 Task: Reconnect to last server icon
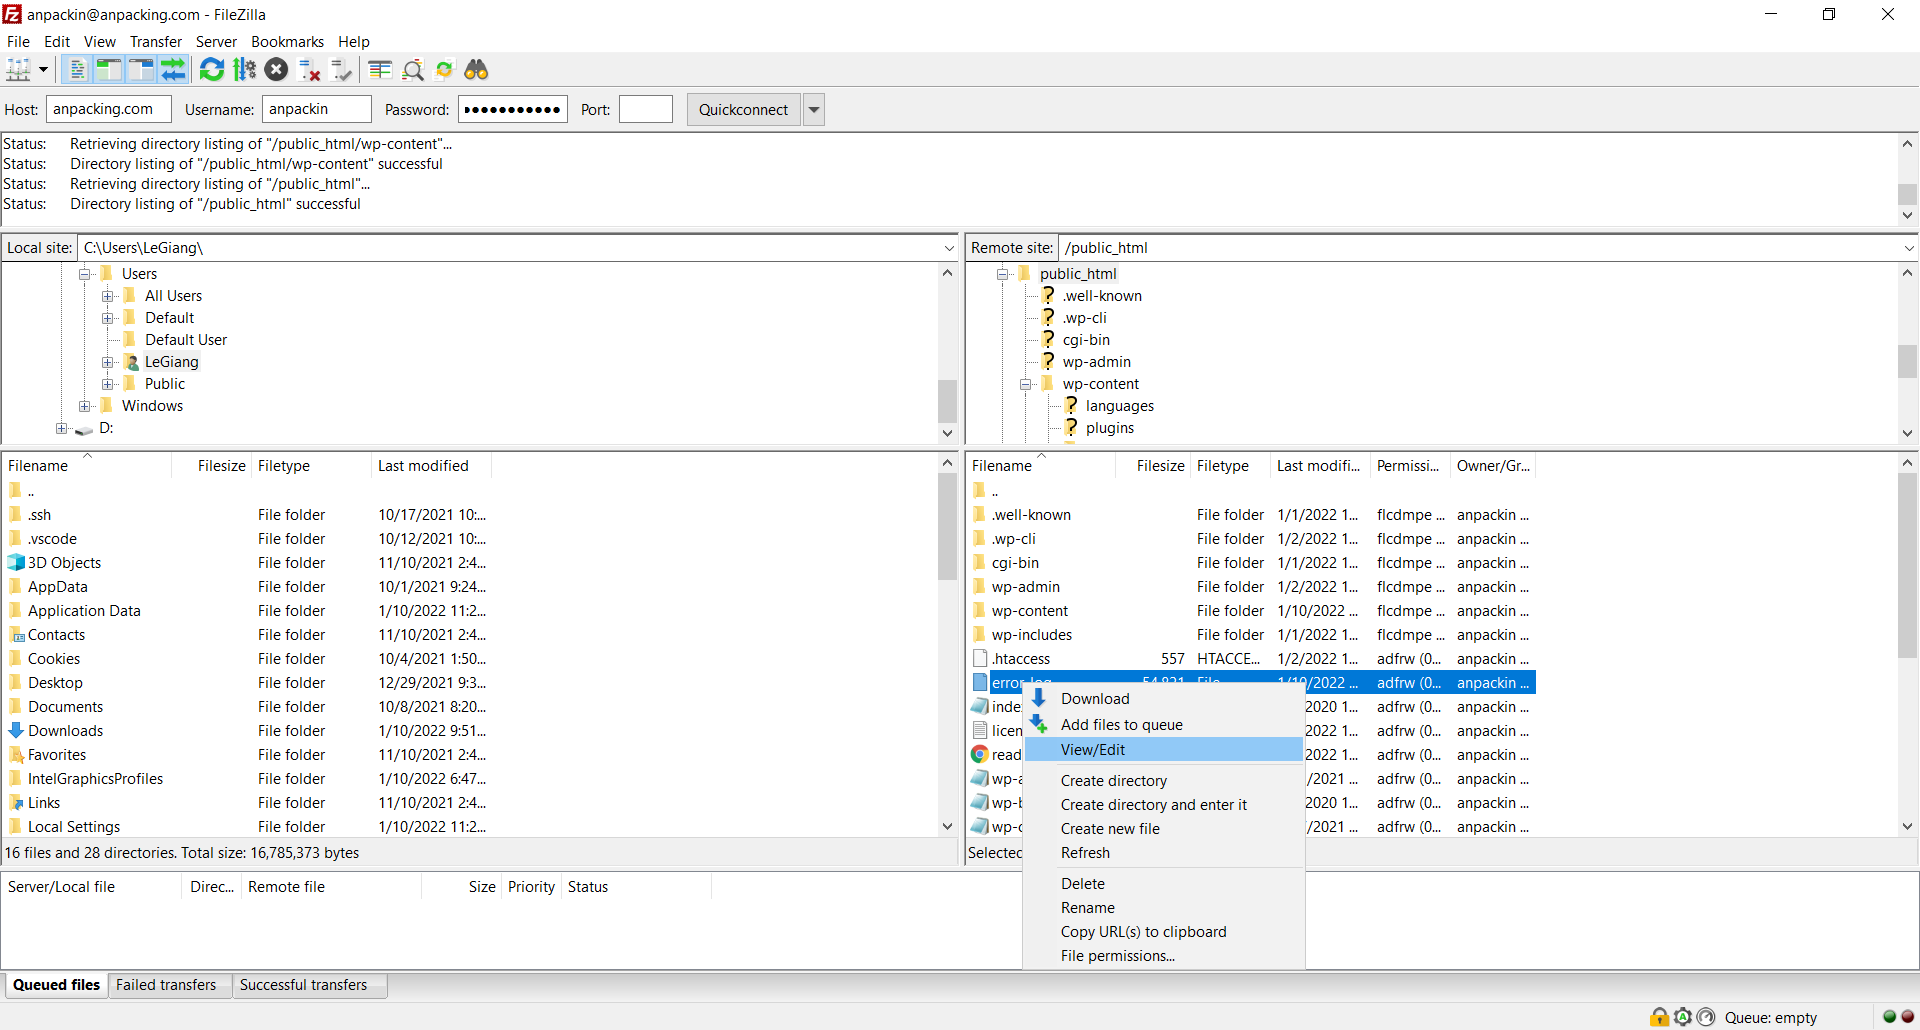[x=342, y=69]
